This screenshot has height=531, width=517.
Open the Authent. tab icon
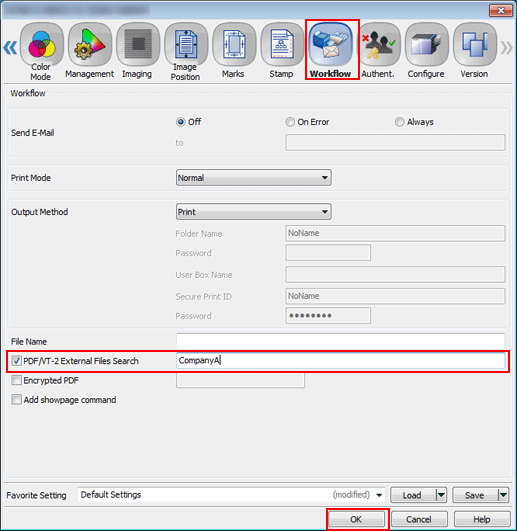point(379,45)
